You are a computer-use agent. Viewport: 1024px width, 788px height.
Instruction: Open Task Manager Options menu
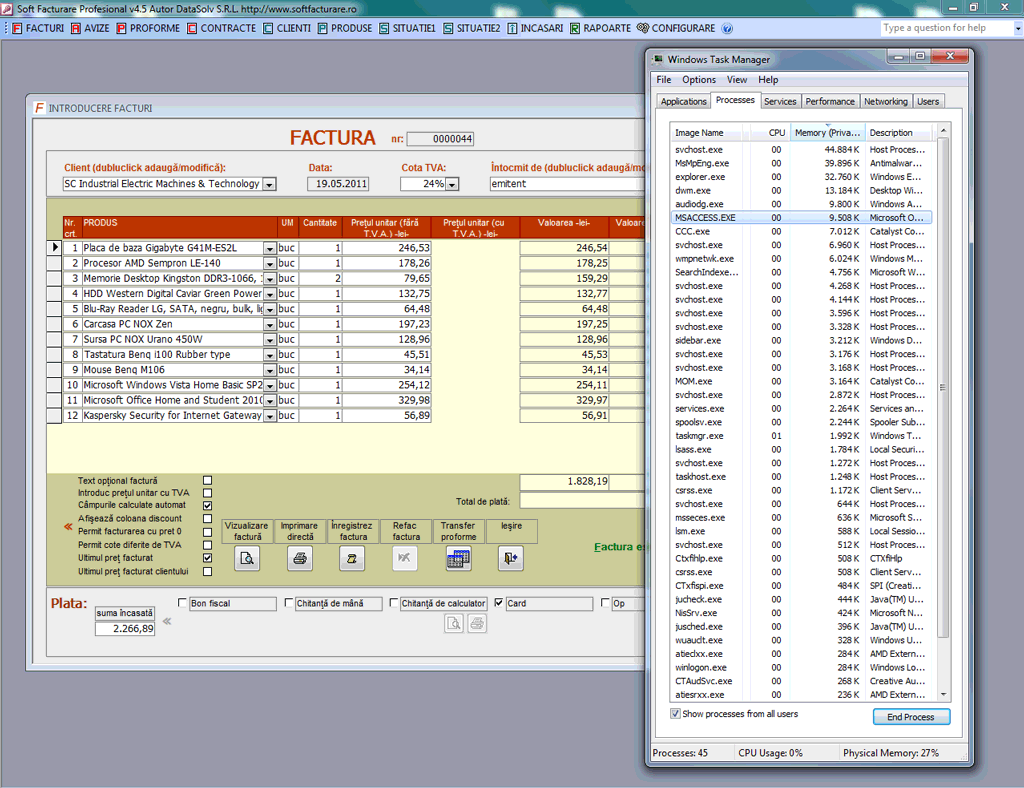point(699,80)
